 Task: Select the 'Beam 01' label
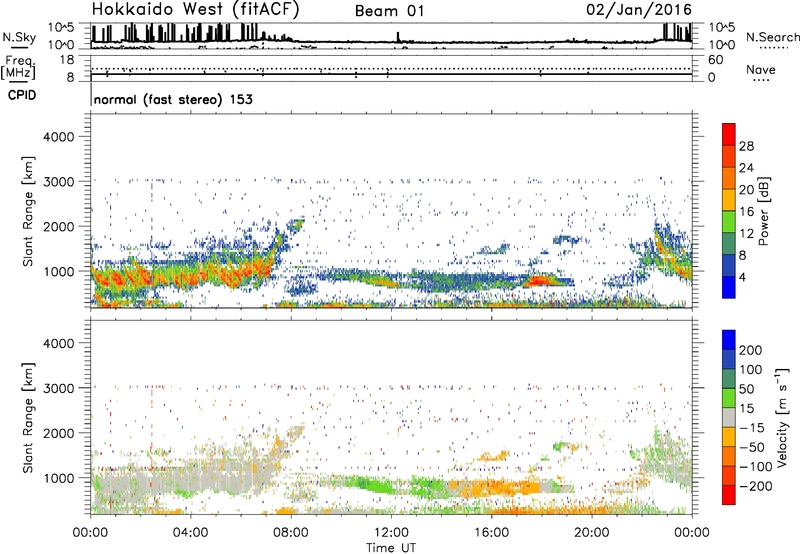coord(389,11)
